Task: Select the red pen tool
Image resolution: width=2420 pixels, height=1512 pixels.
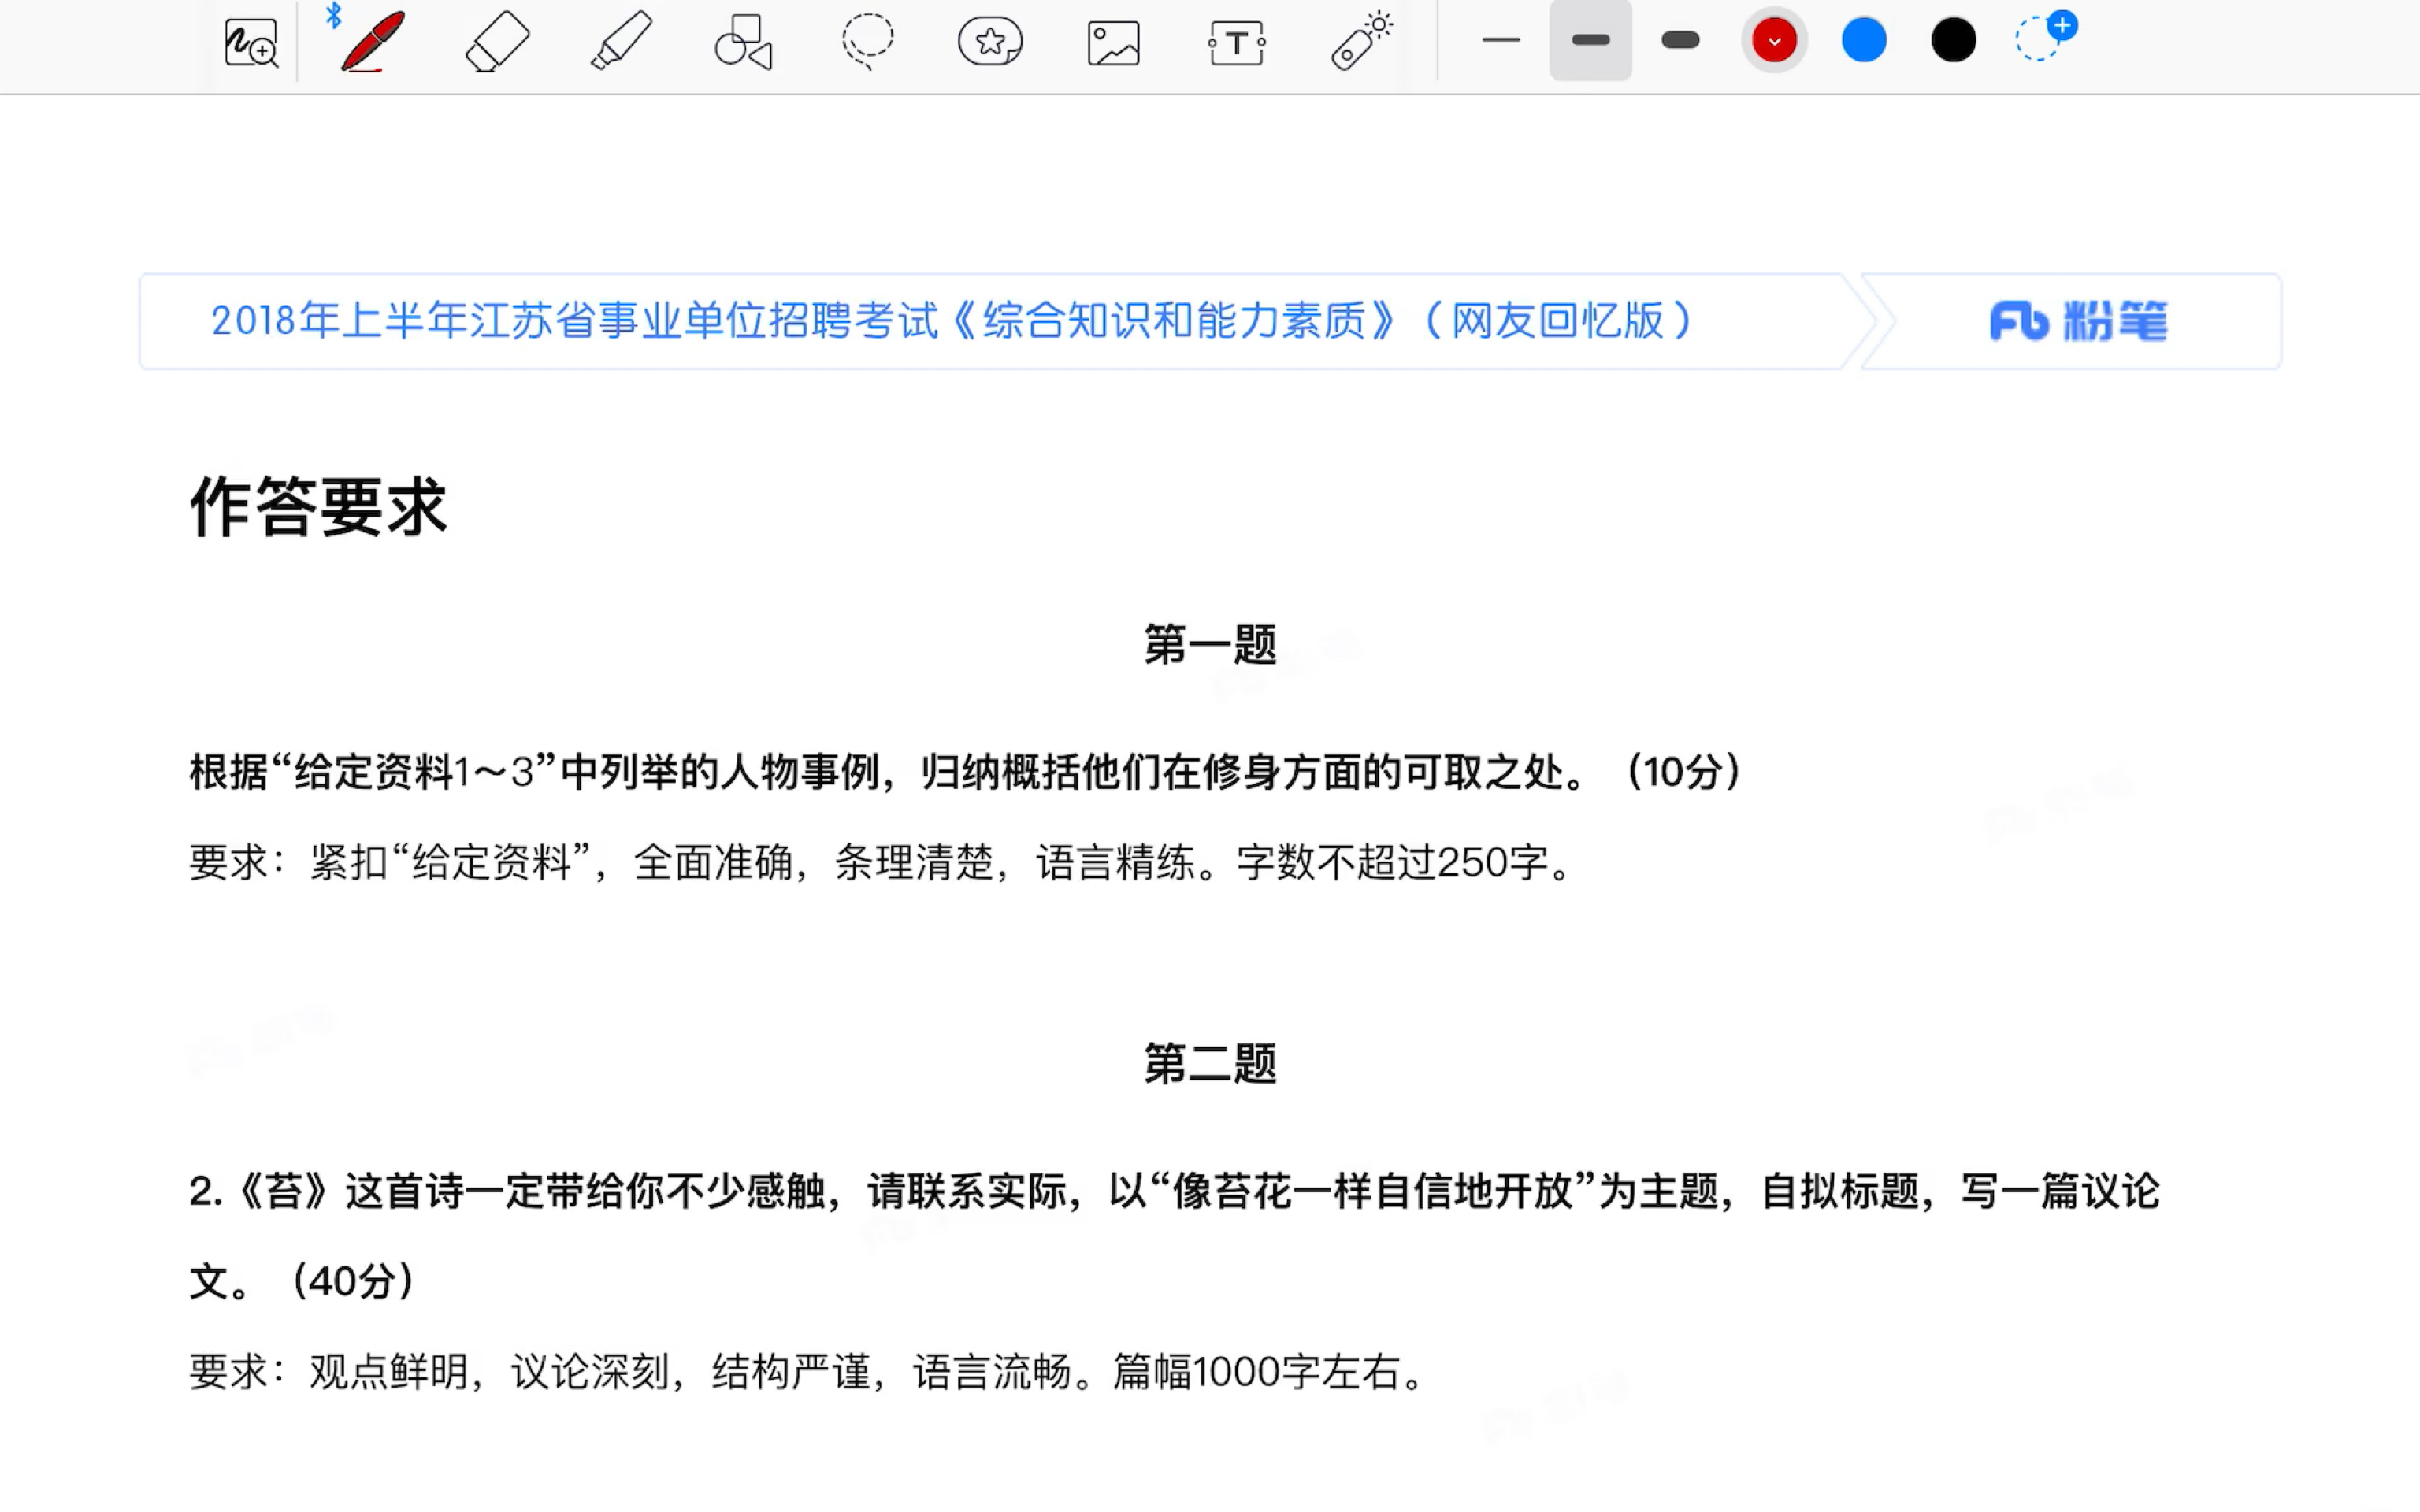Action: point(372,41)
